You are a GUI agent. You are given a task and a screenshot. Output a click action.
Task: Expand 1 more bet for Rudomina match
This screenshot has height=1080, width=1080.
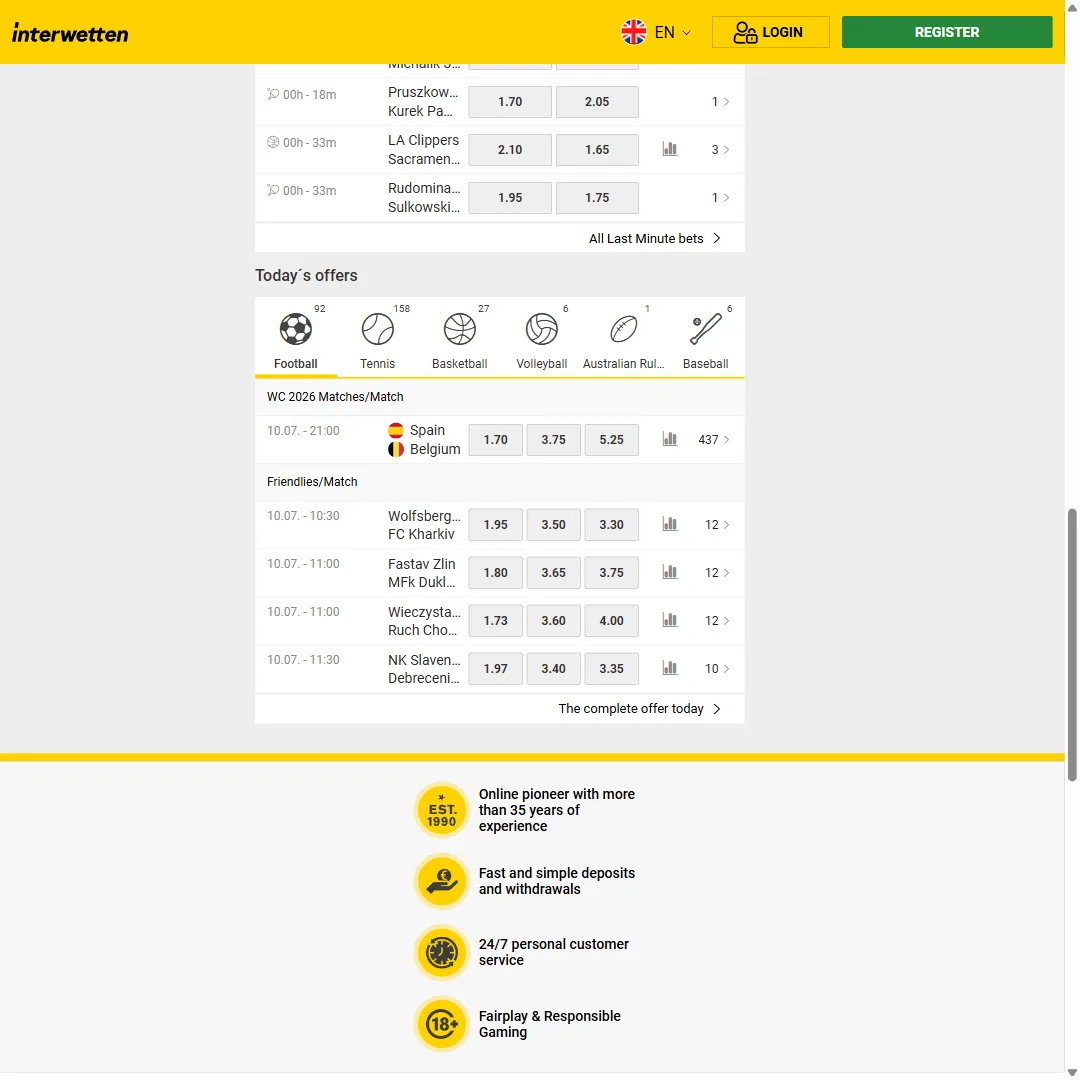[x=720, y=198]
